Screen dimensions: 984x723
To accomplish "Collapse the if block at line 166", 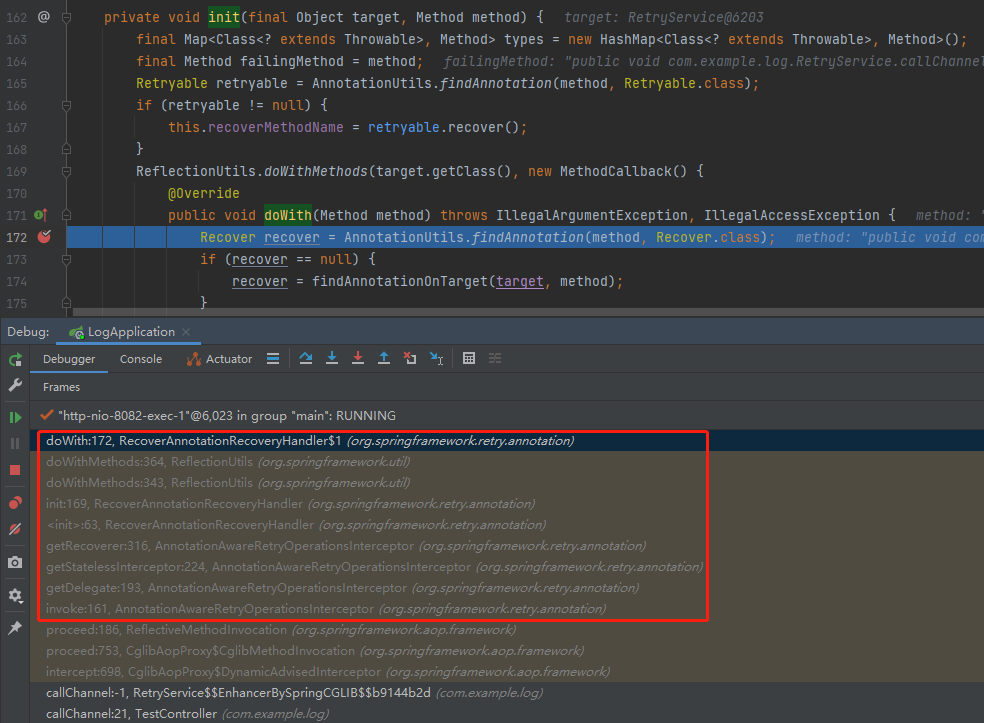I will point(66,104).
